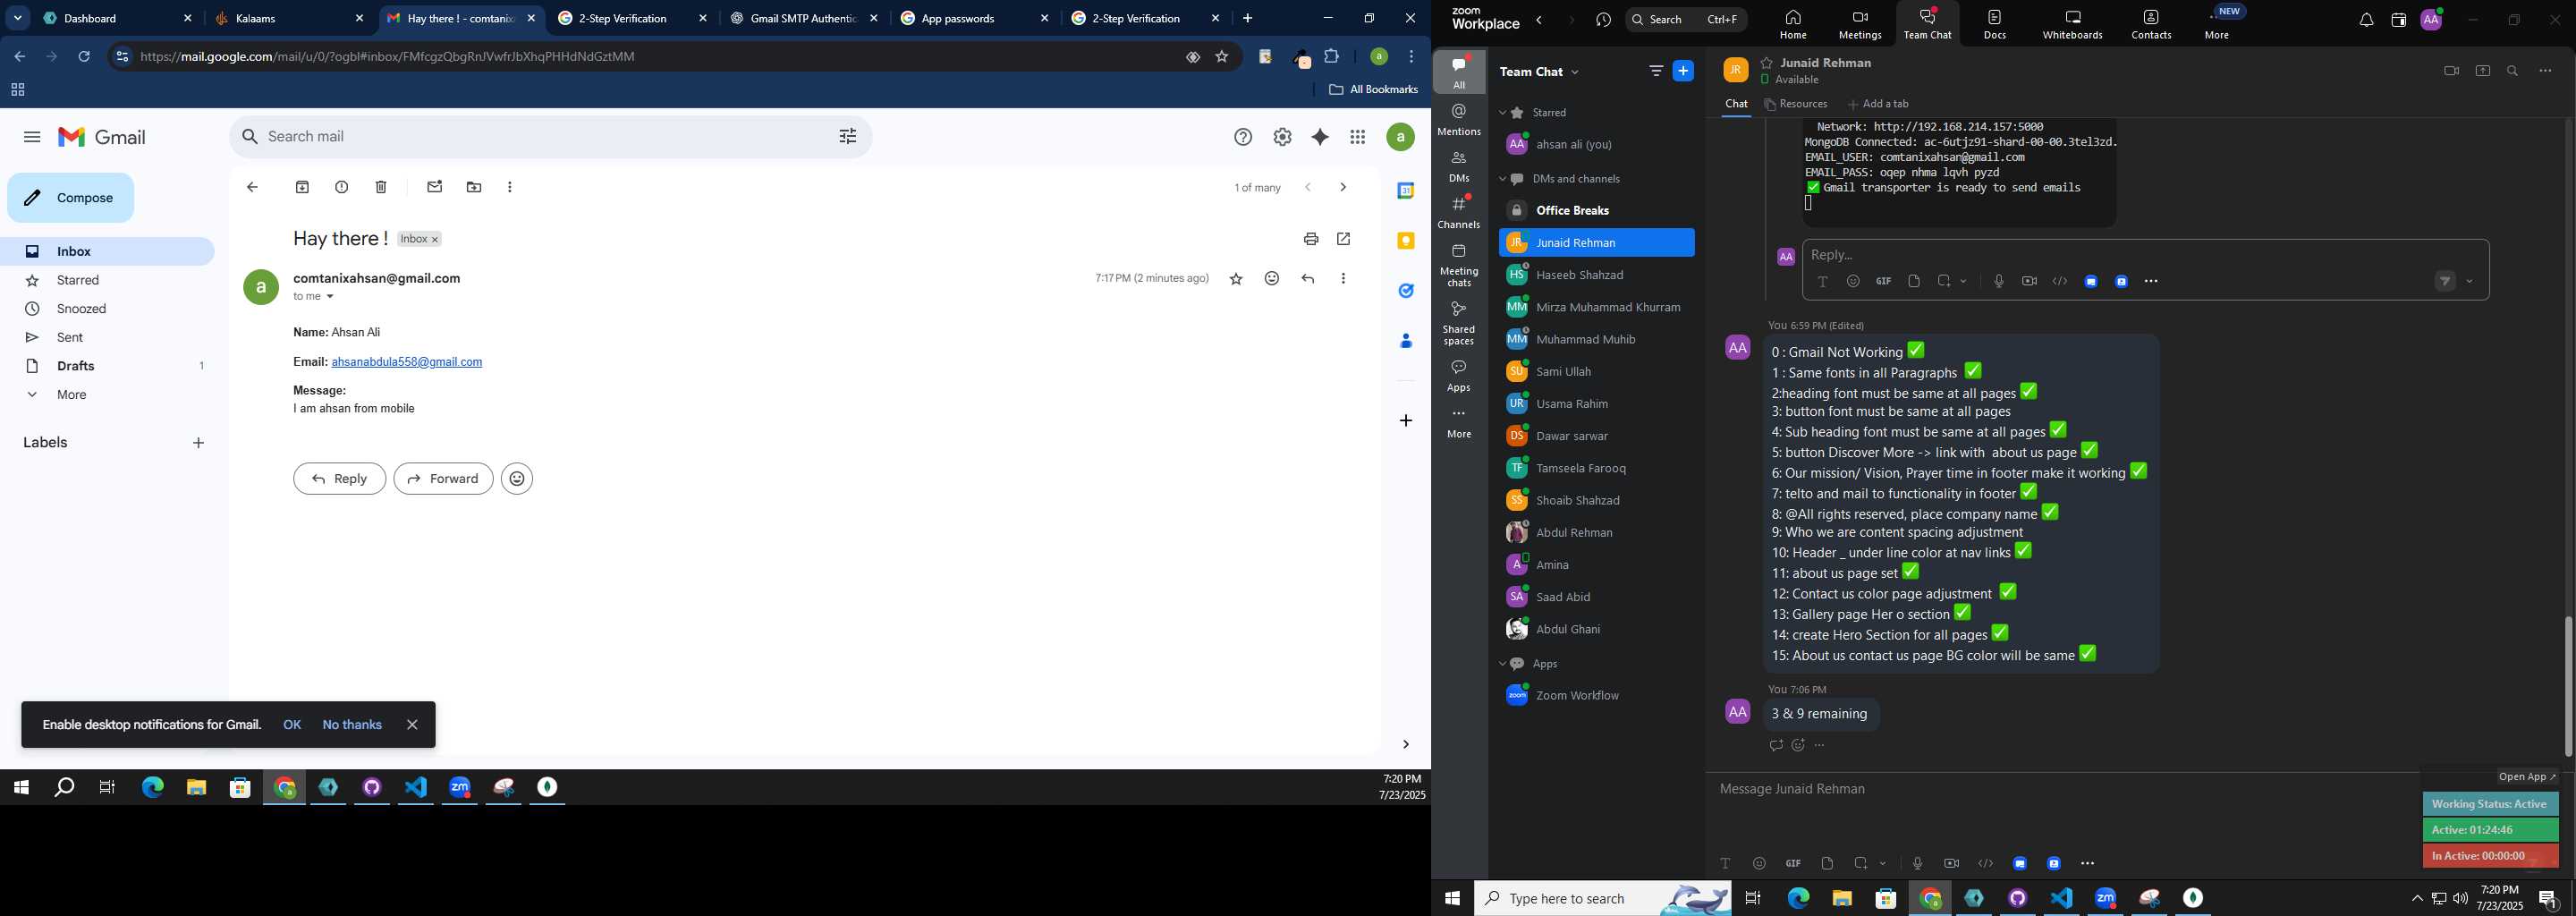The image size is (2576, 916).
Task: Move email to folder icon in Gmail
Action: point(474,187)
